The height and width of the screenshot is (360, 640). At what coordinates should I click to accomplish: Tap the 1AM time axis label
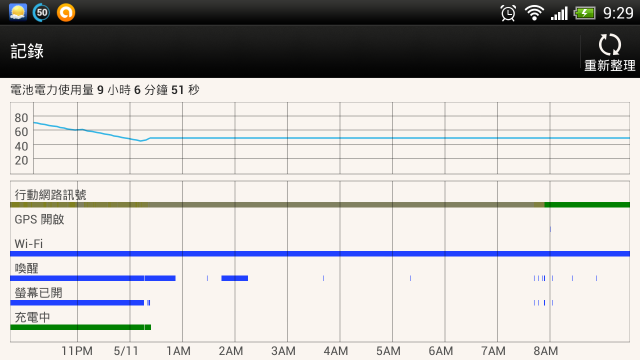click(x=178, y=351)
